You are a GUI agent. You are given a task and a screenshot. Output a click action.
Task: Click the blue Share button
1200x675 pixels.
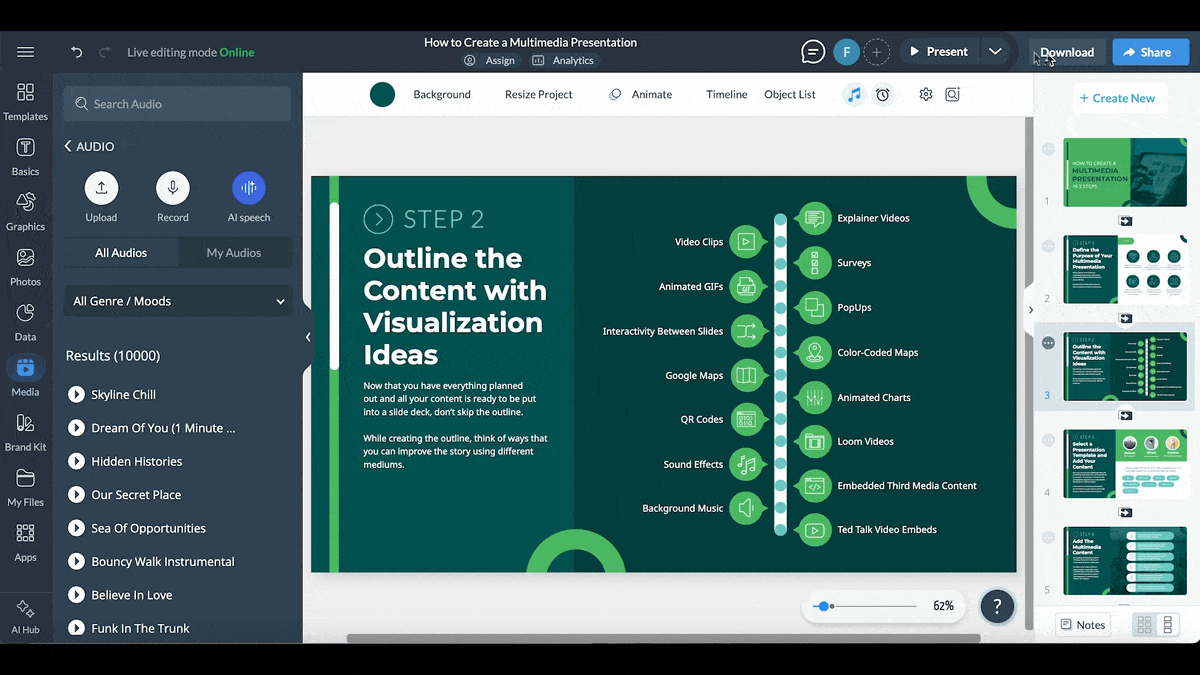click(1151, 52)
